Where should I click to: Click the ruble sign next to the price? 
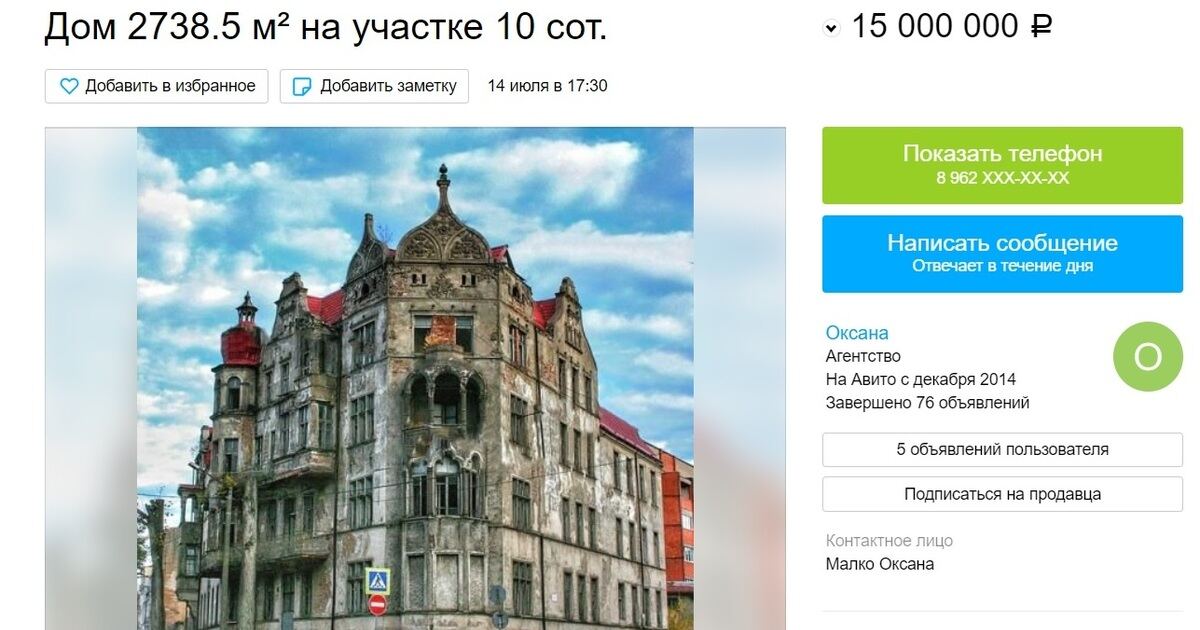[1040, 26]
